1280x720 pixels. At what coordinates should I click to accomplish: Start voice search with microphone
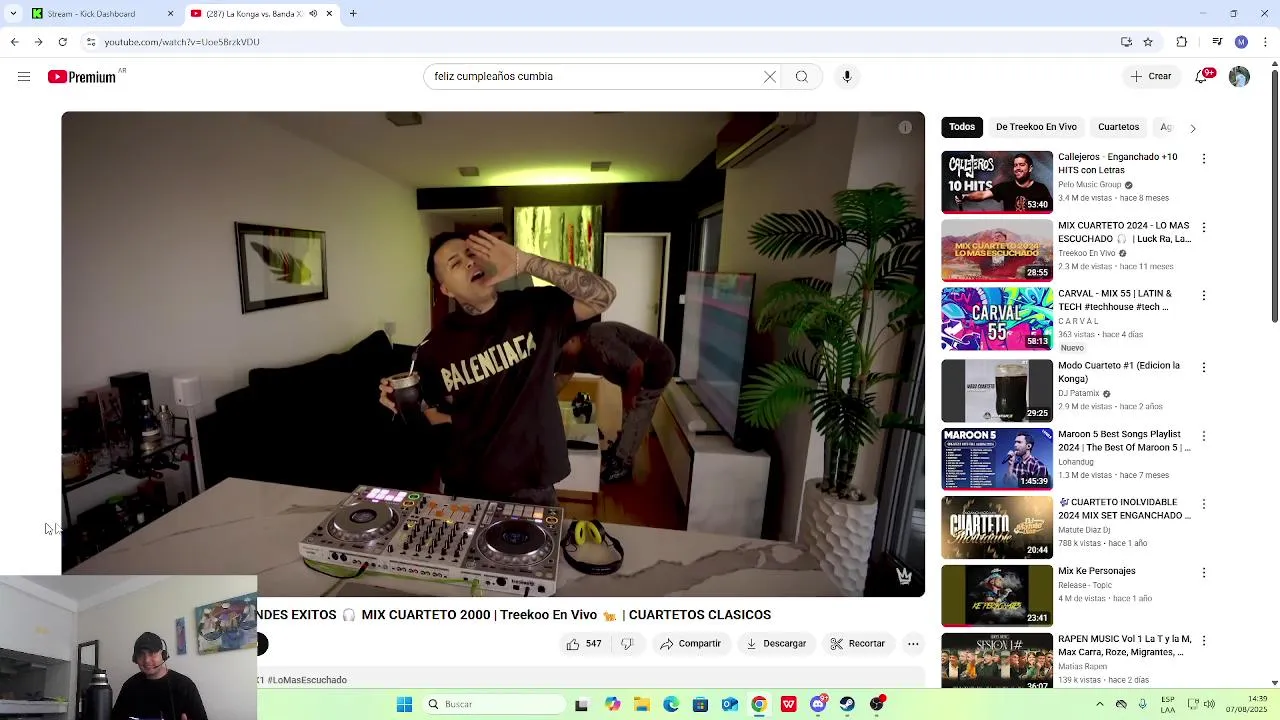coord(847,77)
